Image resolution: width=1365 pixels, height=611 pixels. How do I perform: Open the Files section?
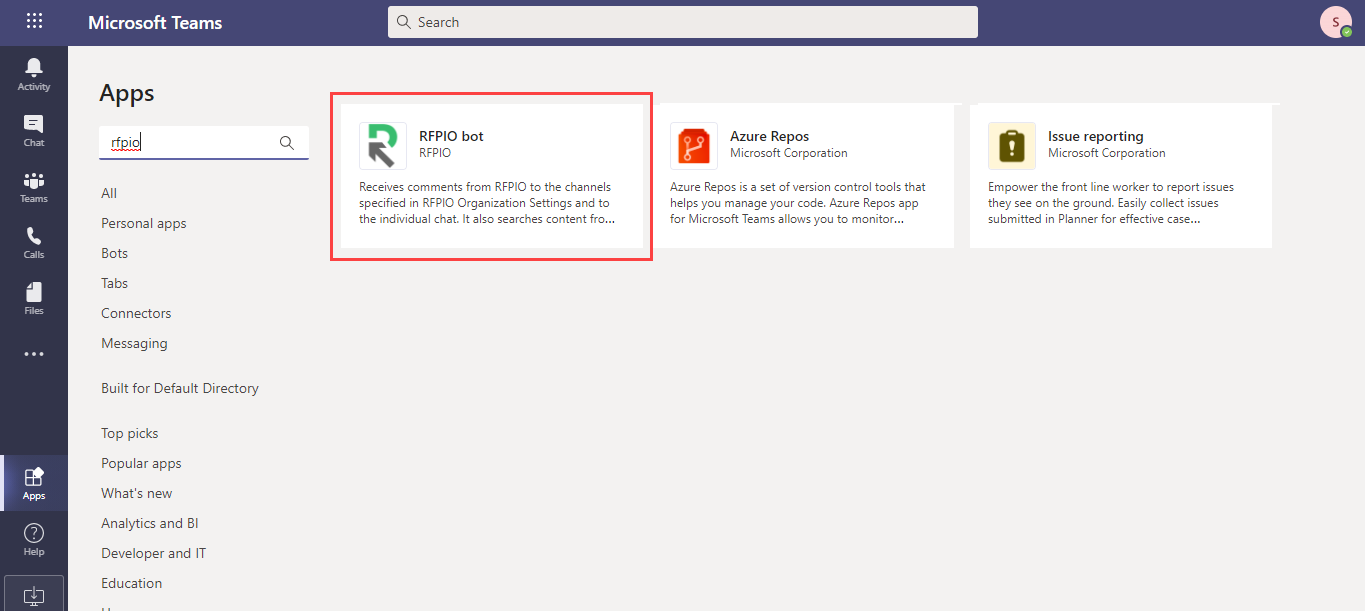pyautogui.click(x=34, y=298)
